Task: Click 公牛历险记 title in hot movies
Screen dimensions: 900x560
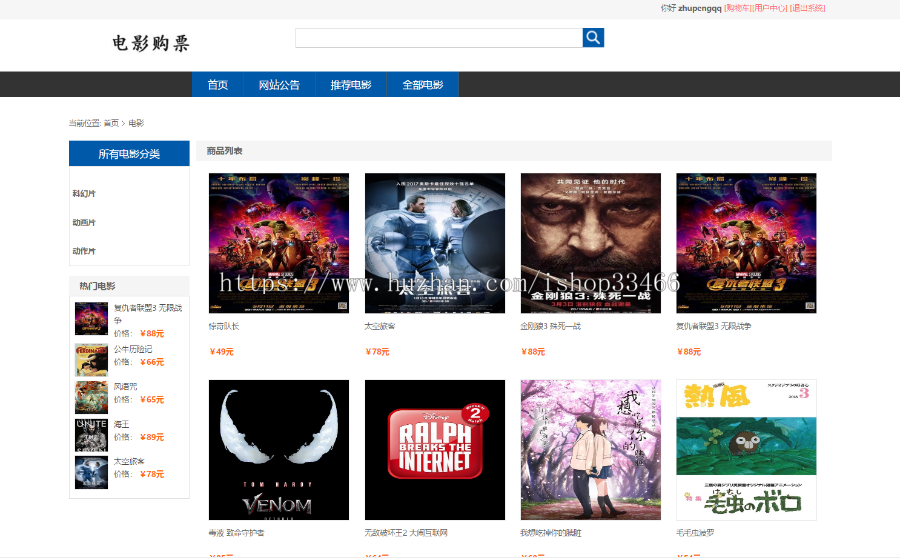Action: (133, 349)
